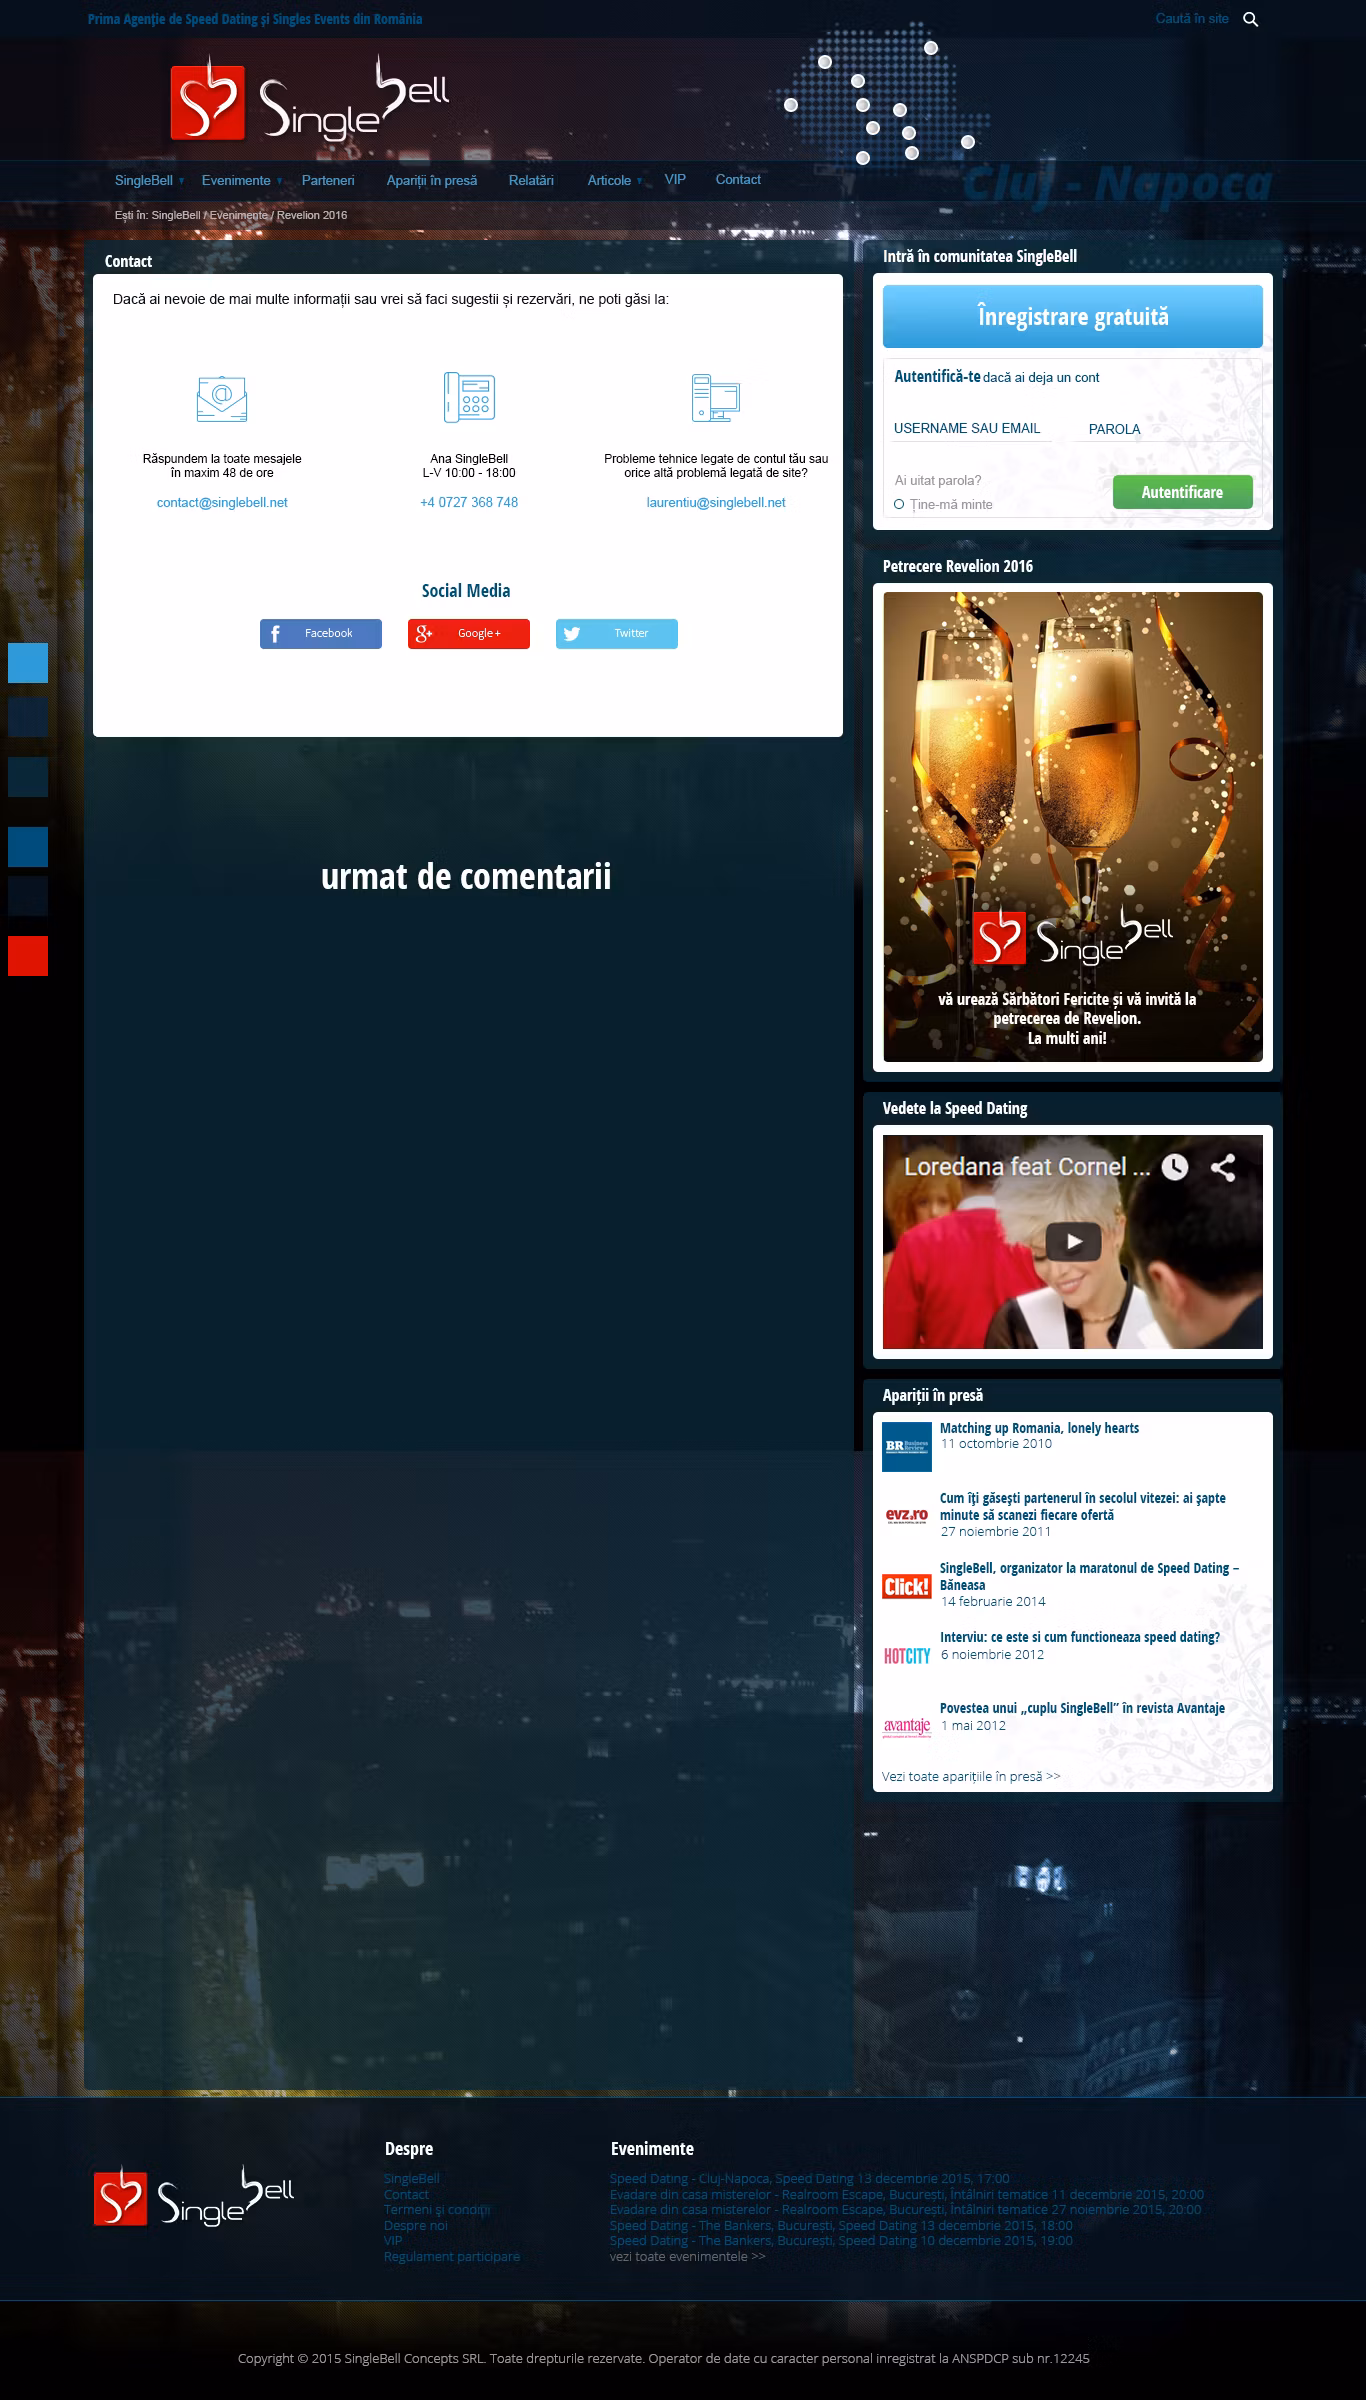Click vezi toate evenimentele footer link
The height and width of the screenshot is (2400, 1366).
(688, 2256)
